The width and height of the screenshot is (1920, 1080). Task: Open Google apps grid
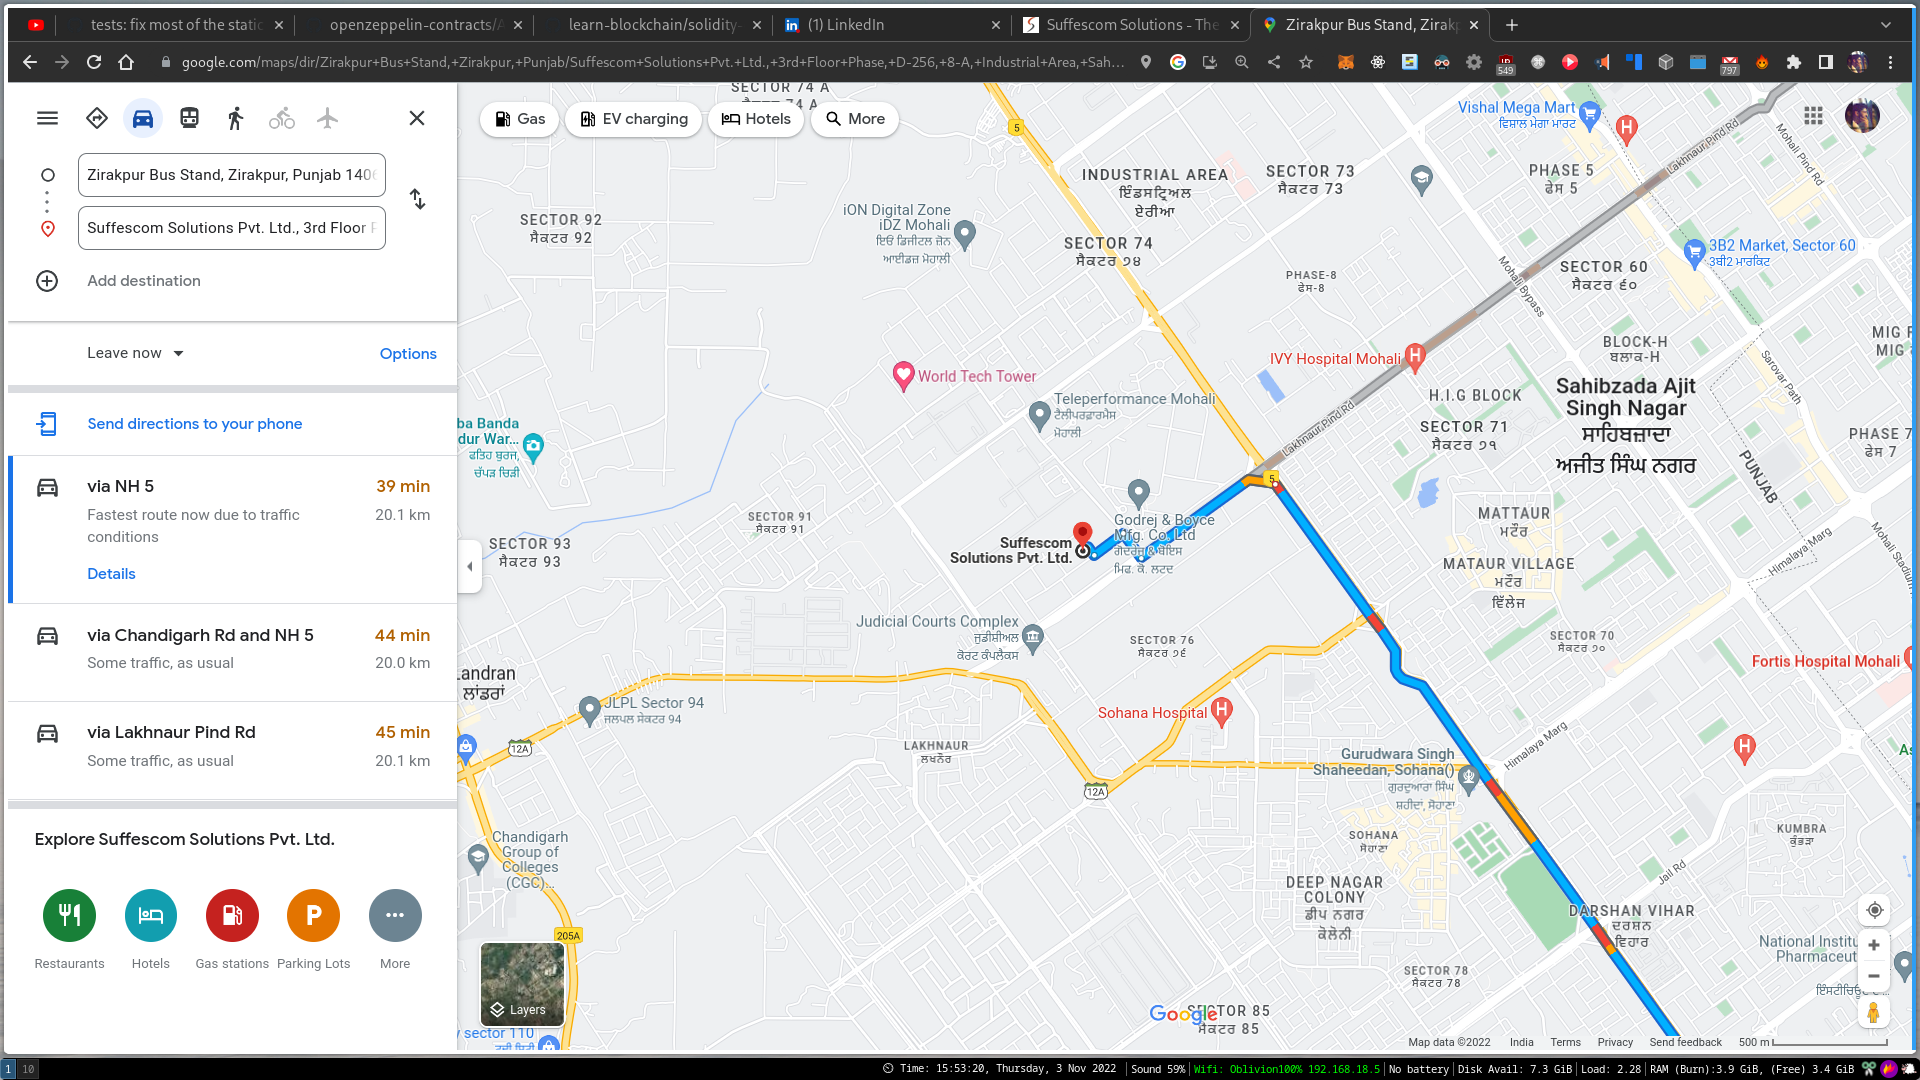pyautogui.click(x=1813, y=116)
